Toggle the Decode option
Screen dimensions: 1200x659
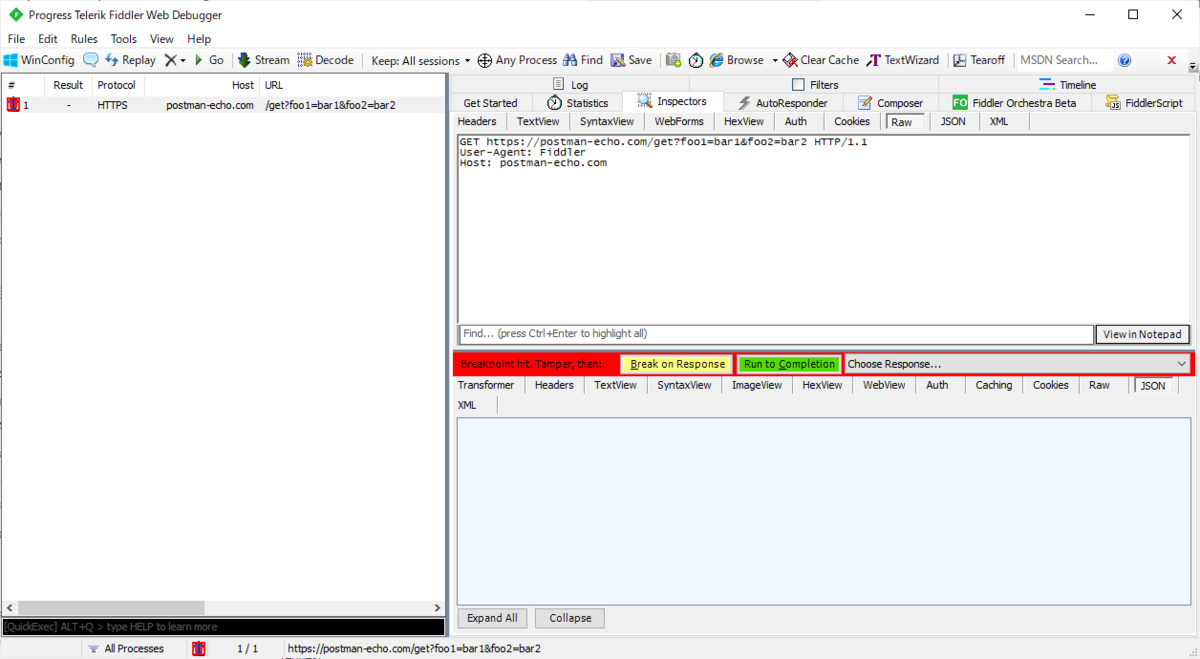(x=326, y=60)
